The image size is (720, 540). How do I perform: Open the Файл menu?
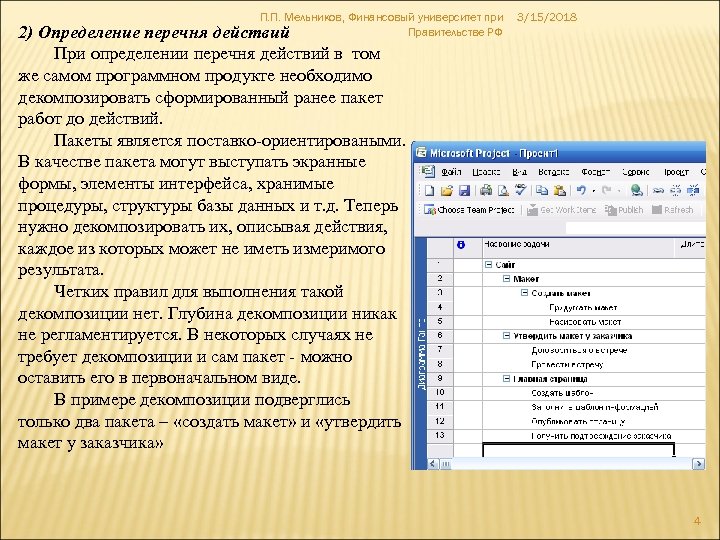[451, 172]
